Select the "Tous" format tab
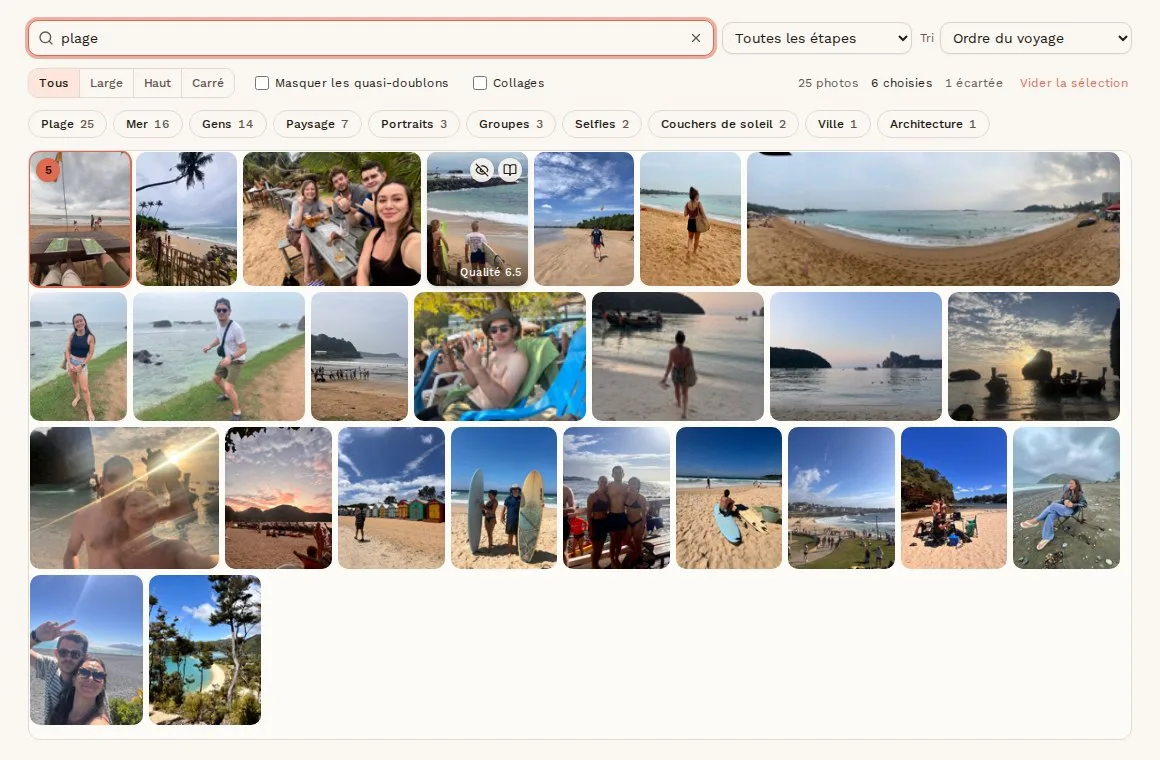 54,83
